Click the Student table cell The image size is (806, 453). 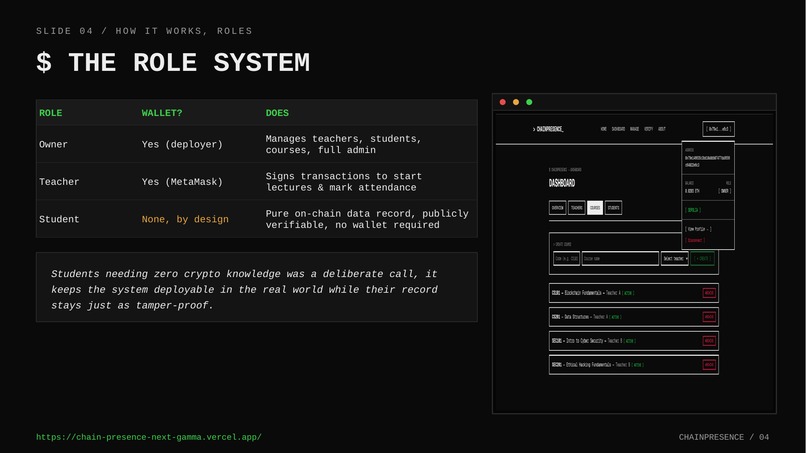click(x=59, y=220)
